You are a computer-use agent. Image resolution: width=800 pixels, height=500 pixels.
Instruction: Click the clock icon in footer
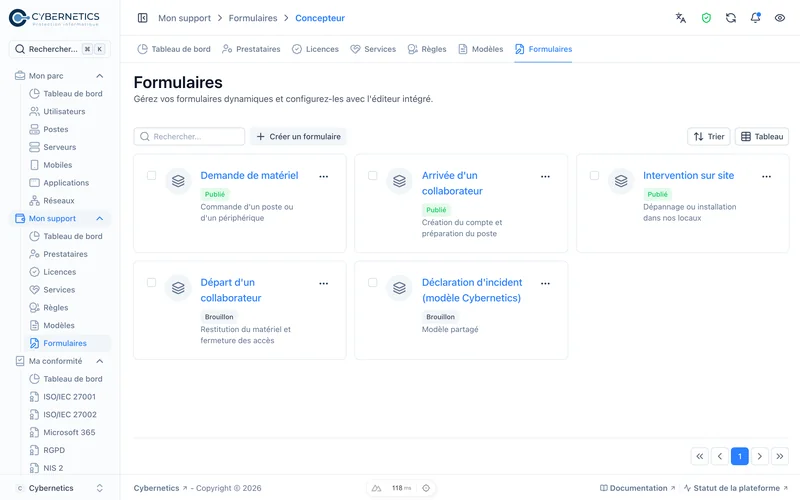point(426,488)
